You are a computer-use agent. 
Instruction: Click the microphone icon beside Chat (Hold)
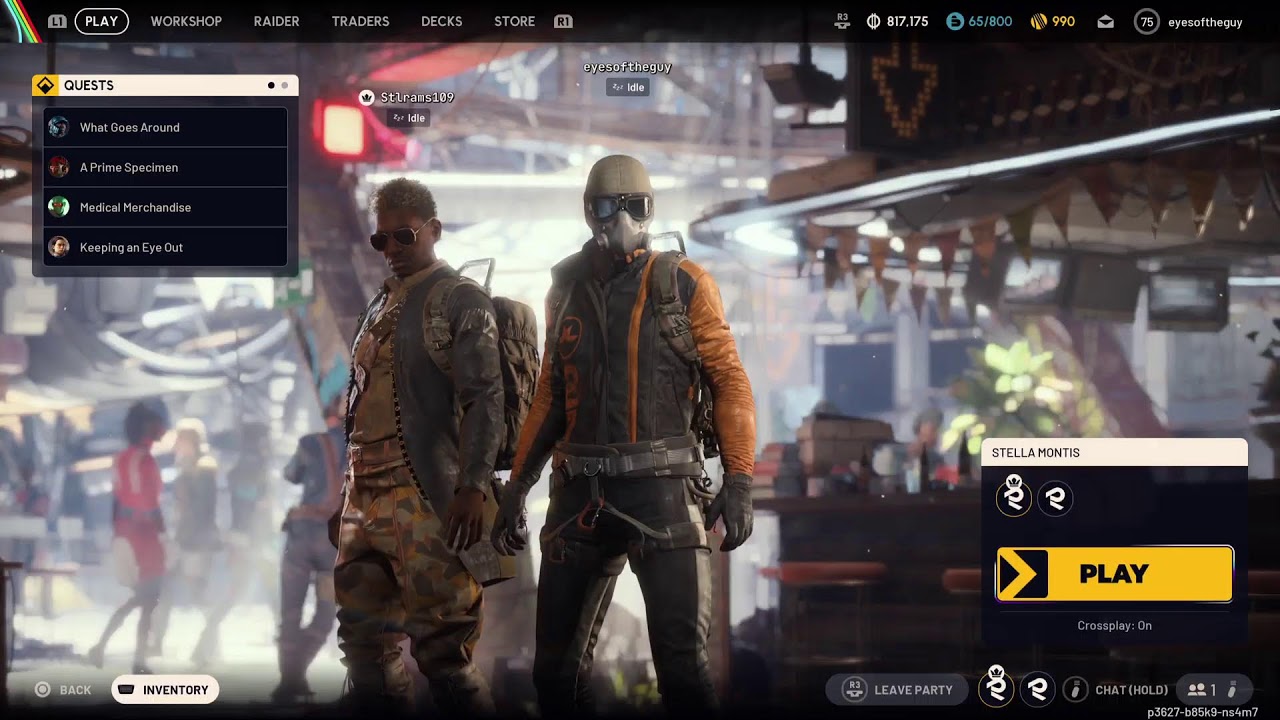click(1076, 689)
